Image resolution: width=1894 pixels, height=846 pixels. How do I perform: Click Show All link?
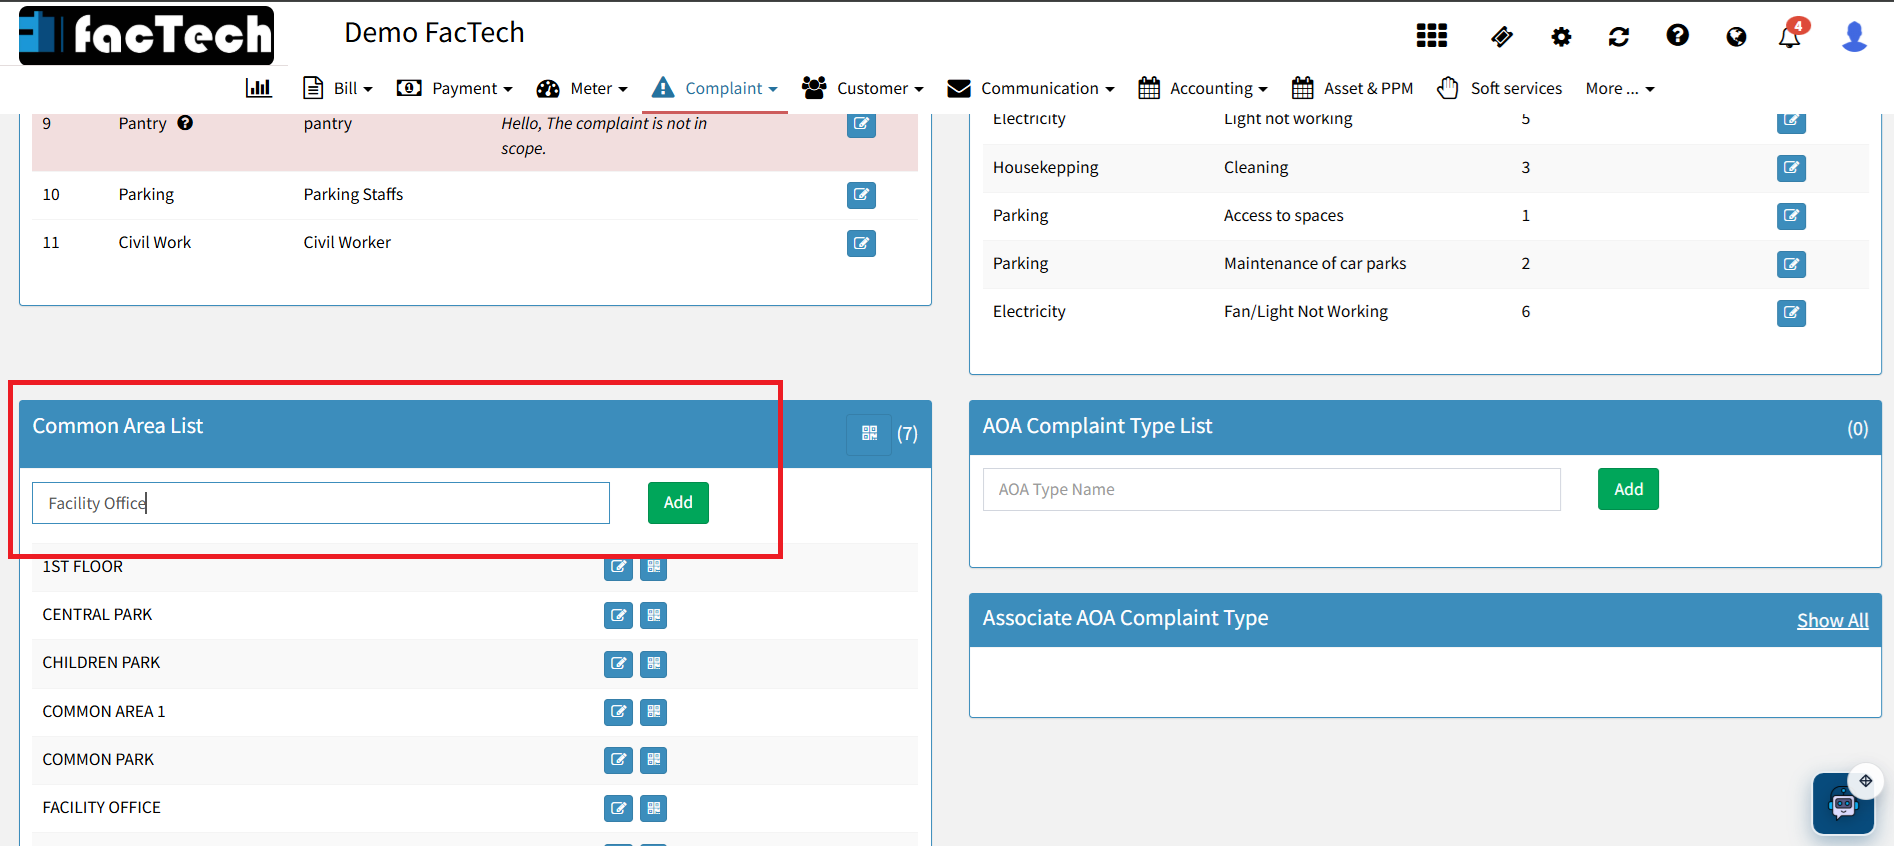[1832, 620]
